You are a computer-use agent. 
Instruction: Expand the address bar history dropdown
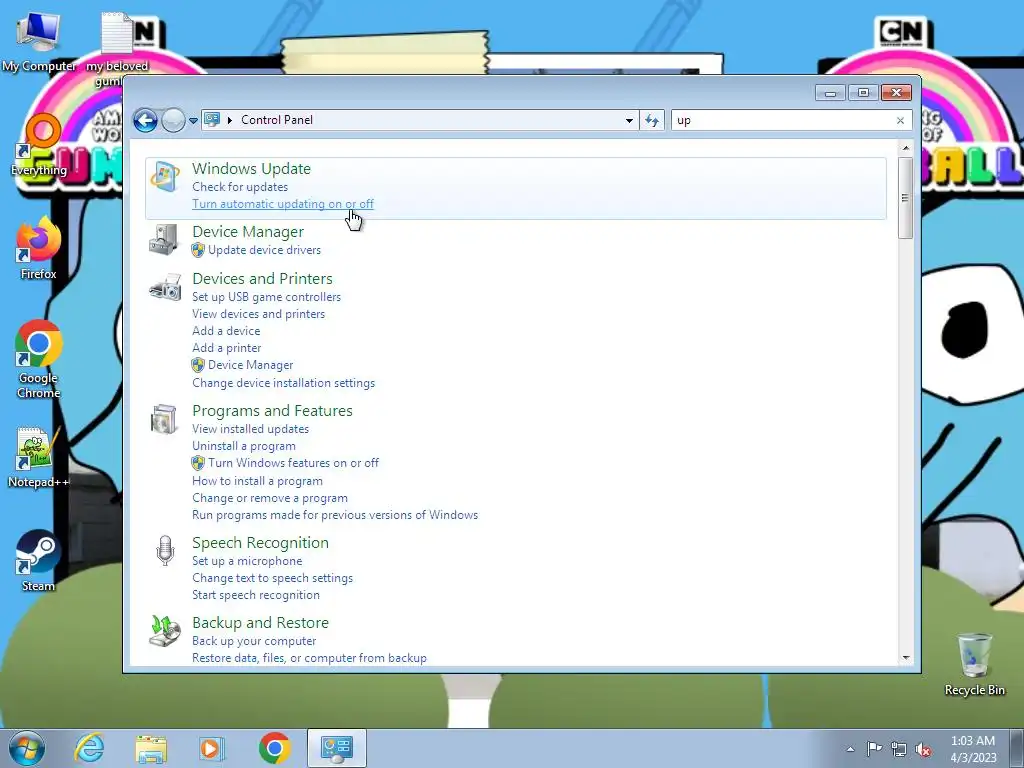[x=629, y=120]
